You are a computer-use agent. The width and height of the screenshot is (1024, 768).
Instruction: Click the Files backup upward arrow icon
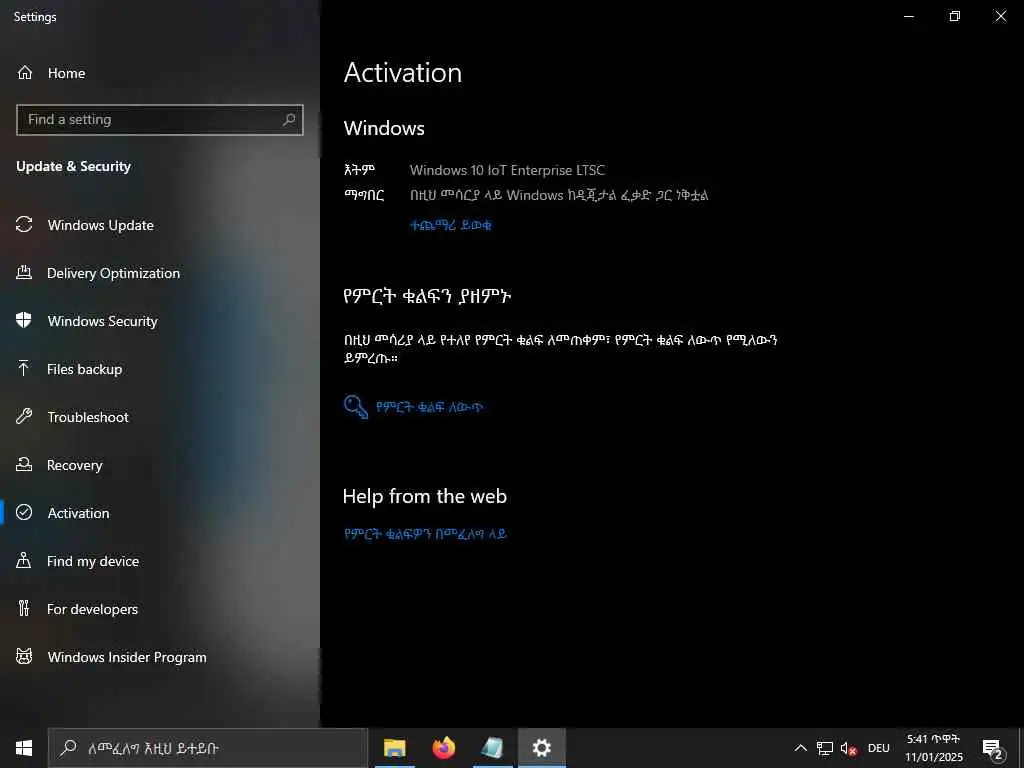click(24, 368)
